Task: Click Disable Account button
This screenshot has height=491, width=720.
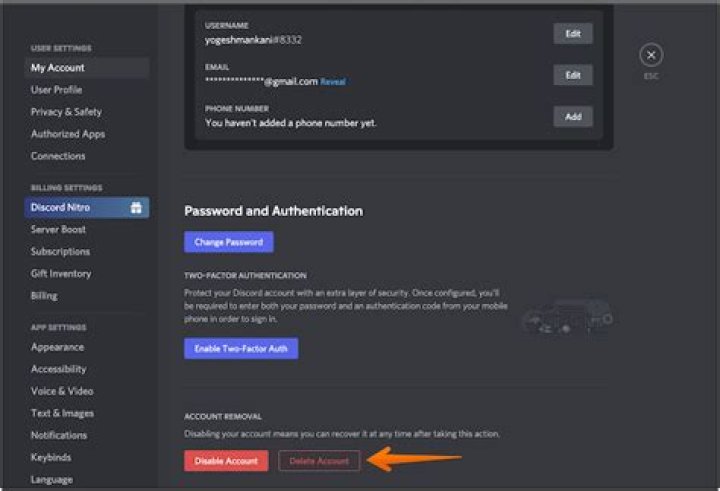Action: pyautogui.click(x=226, y=461)
